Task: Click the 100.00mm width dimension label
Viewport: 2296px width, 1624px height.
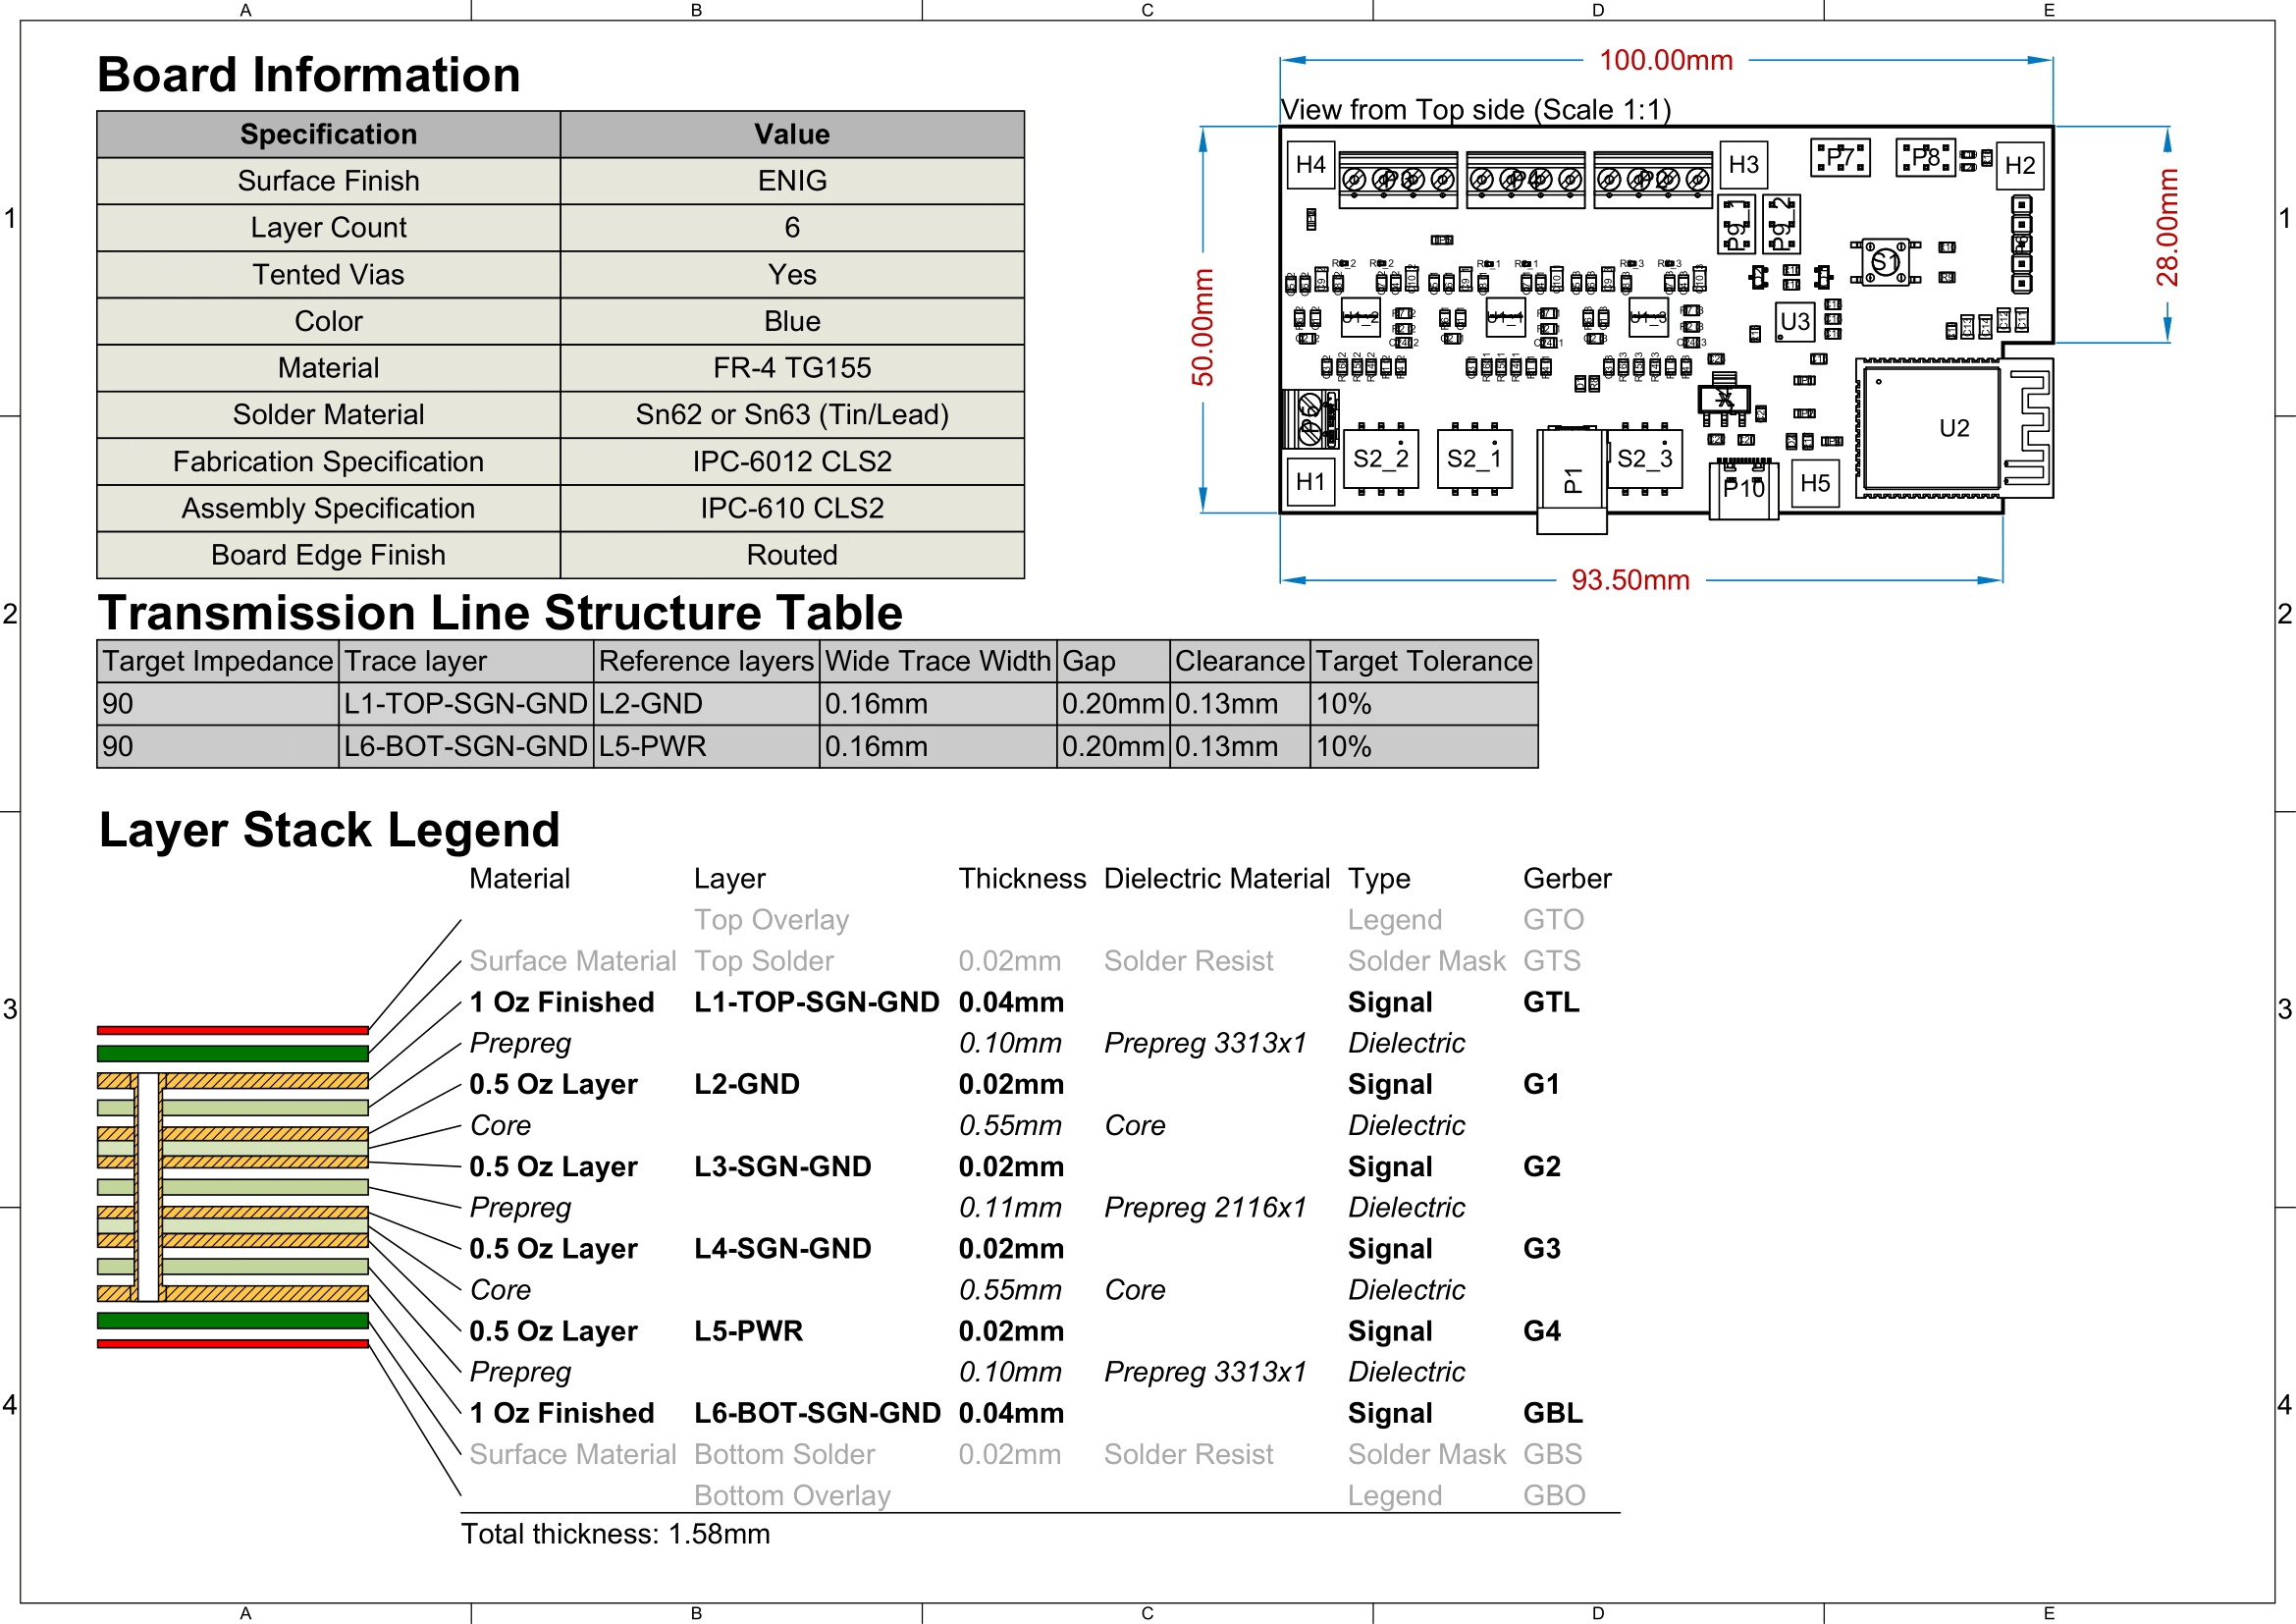Action: [x=1665, y=60]
